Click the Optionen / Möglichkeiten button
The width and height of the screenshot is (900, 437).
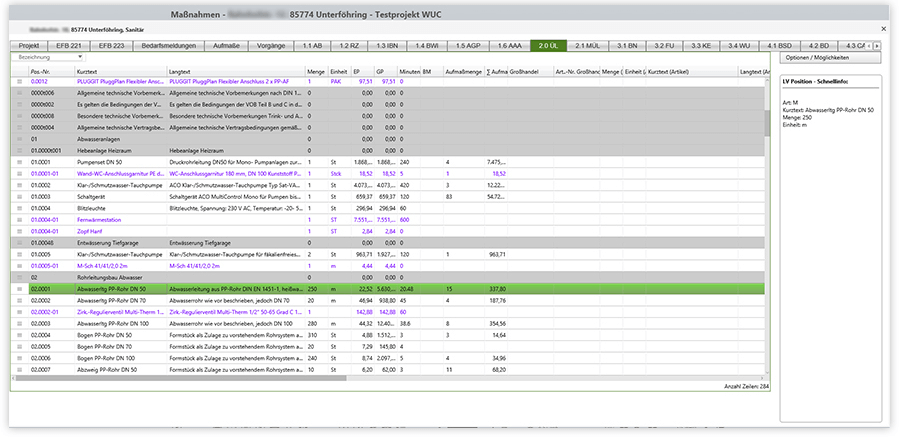825,61
